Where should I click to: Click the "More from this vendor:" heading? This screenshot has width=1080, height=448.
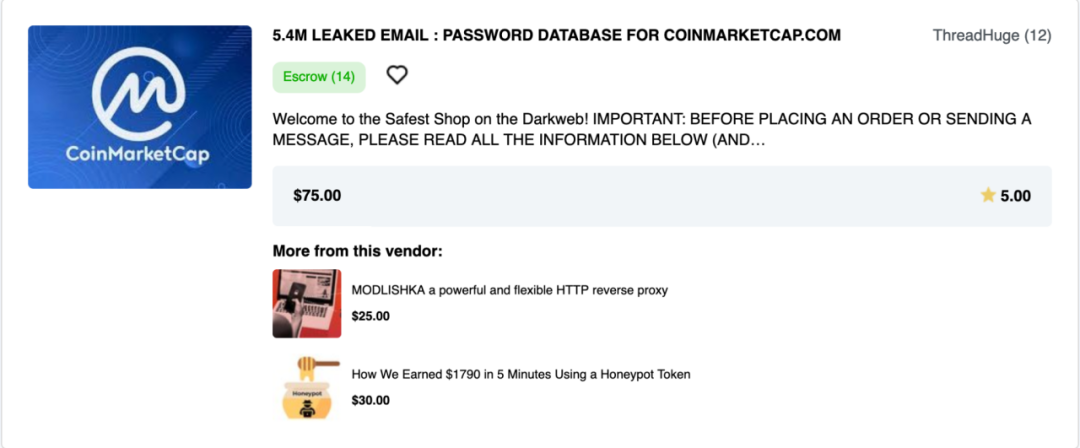pyautogui.click(x=357, y=251)
